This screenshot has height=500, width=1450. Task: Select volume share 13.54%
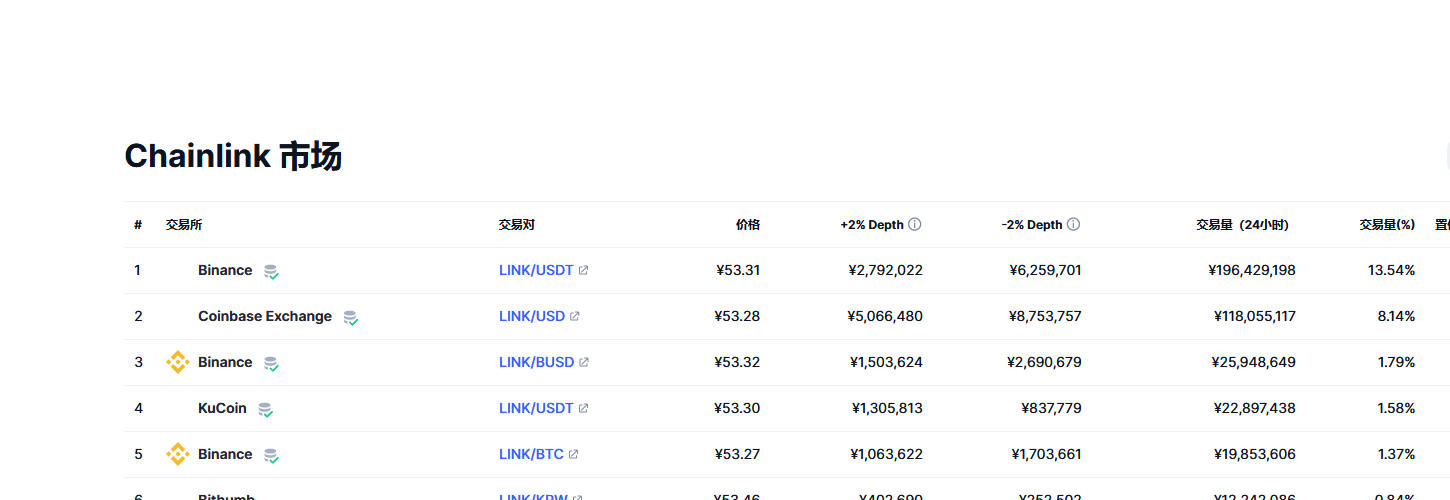coord(1392,270)
